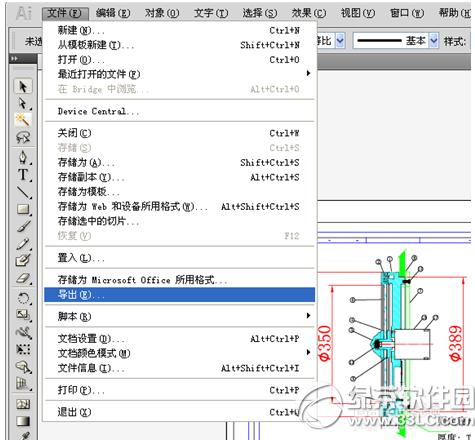The height and width of the screenshot is (440, 475).
Task: Open the 编辑 menu
Action: pyautogui.click(x=113, y=13)
